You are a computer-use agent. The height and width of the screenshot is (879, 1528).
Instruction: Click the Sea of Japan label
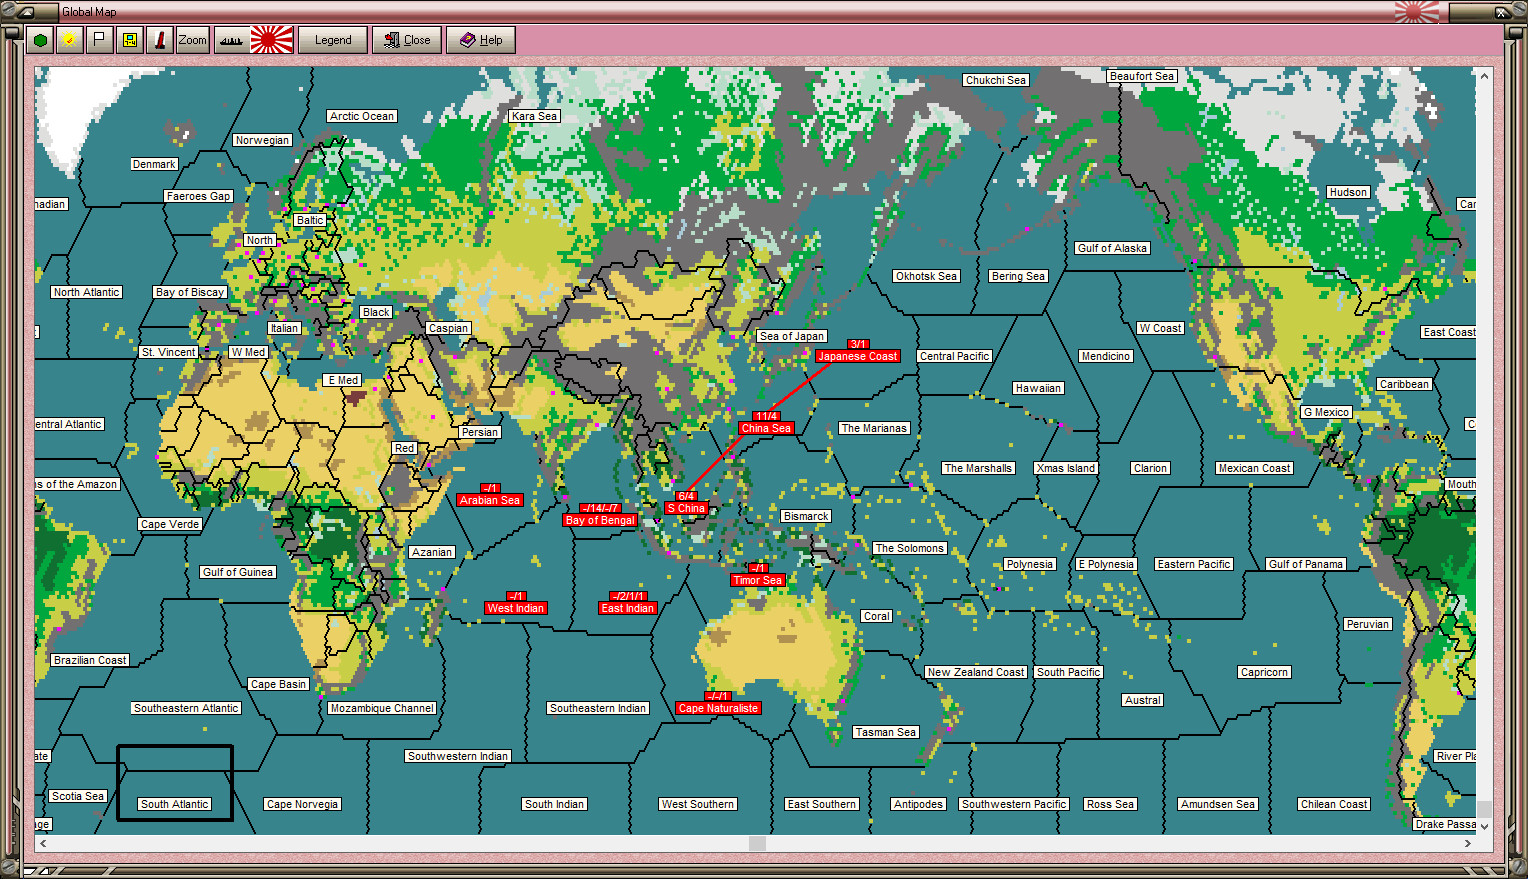coord(792,336)
